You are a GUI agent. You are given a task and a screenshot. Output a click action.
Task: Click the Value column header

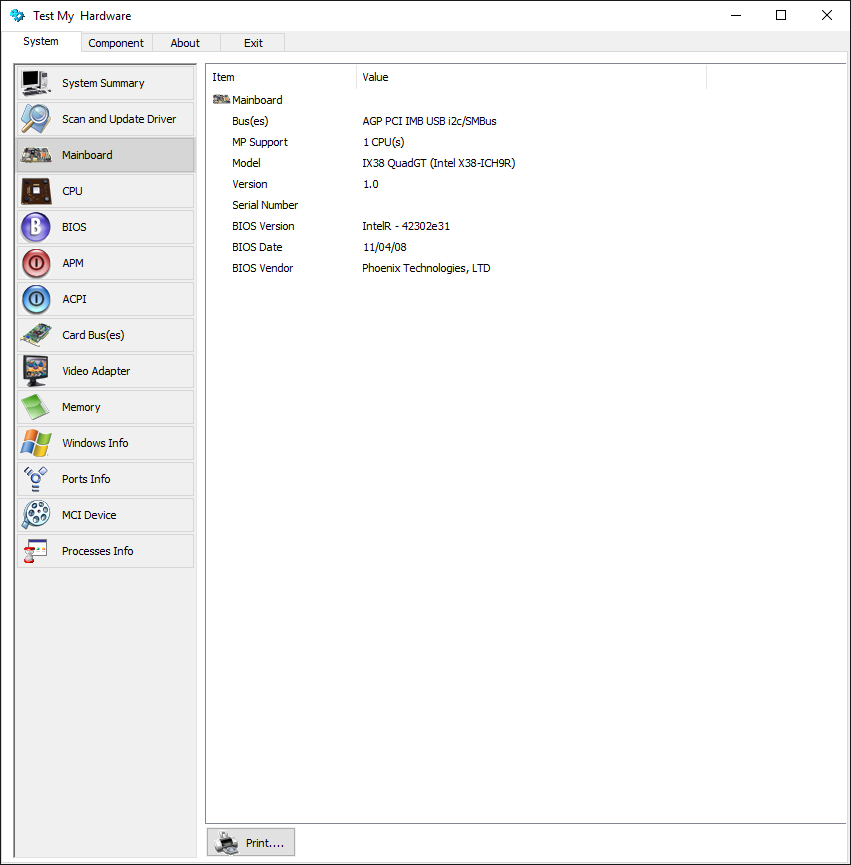pyautogui.click(x=532, y=77)
